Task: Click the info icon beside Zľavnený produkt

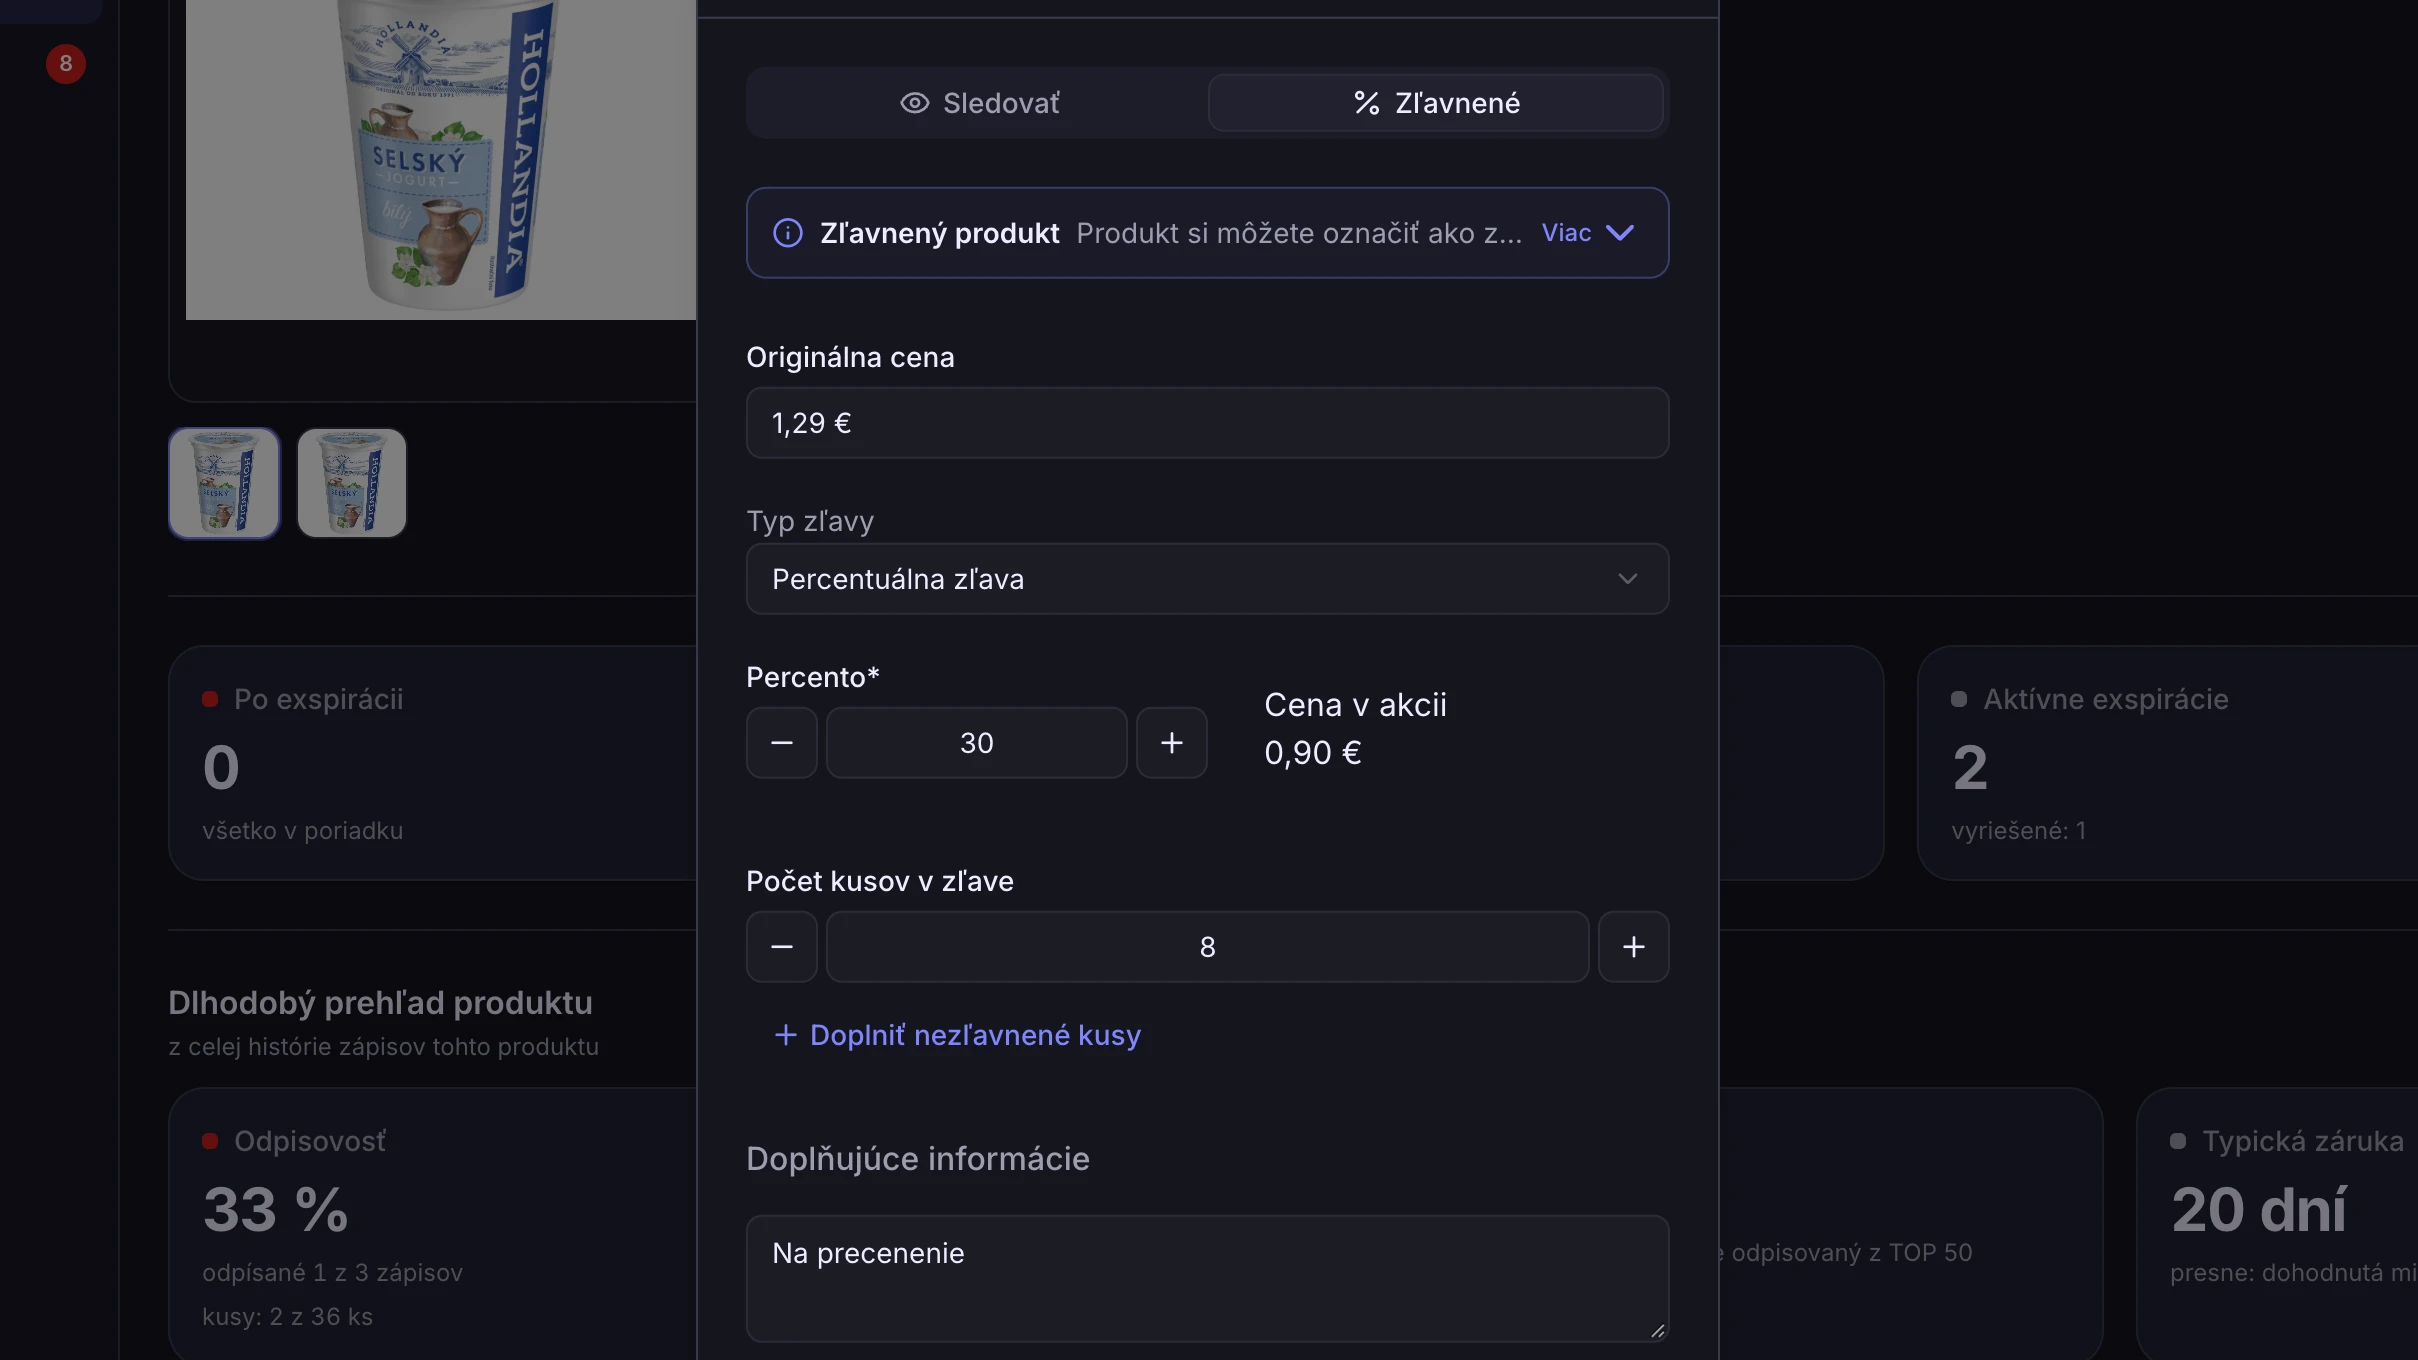Action: pos(788,233)
